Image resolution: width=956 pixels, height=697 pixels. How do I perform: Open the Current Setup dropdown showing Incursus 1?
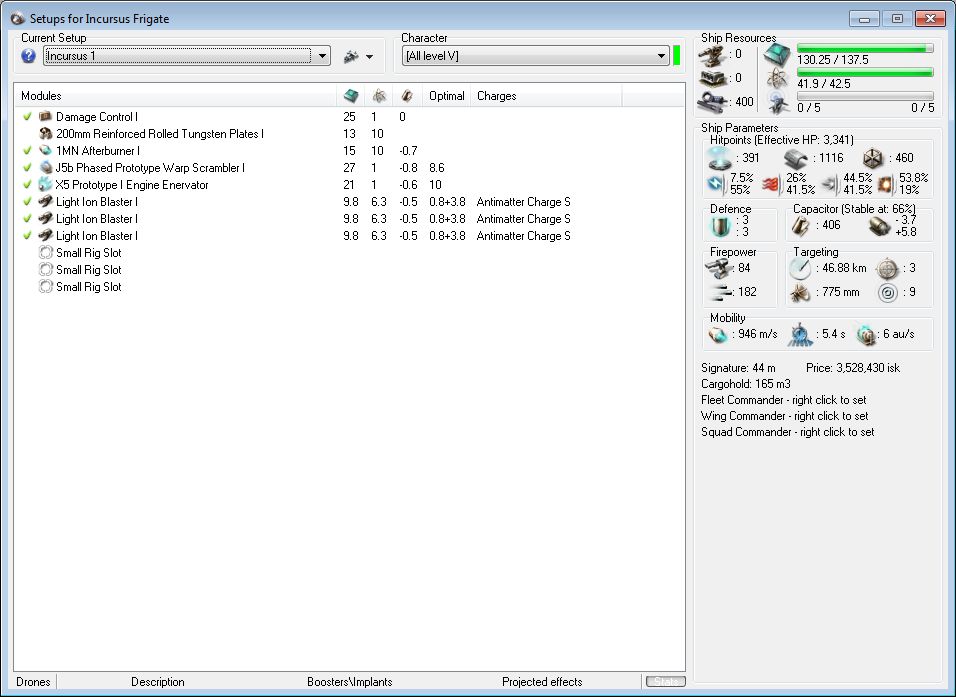pos(187,56)
